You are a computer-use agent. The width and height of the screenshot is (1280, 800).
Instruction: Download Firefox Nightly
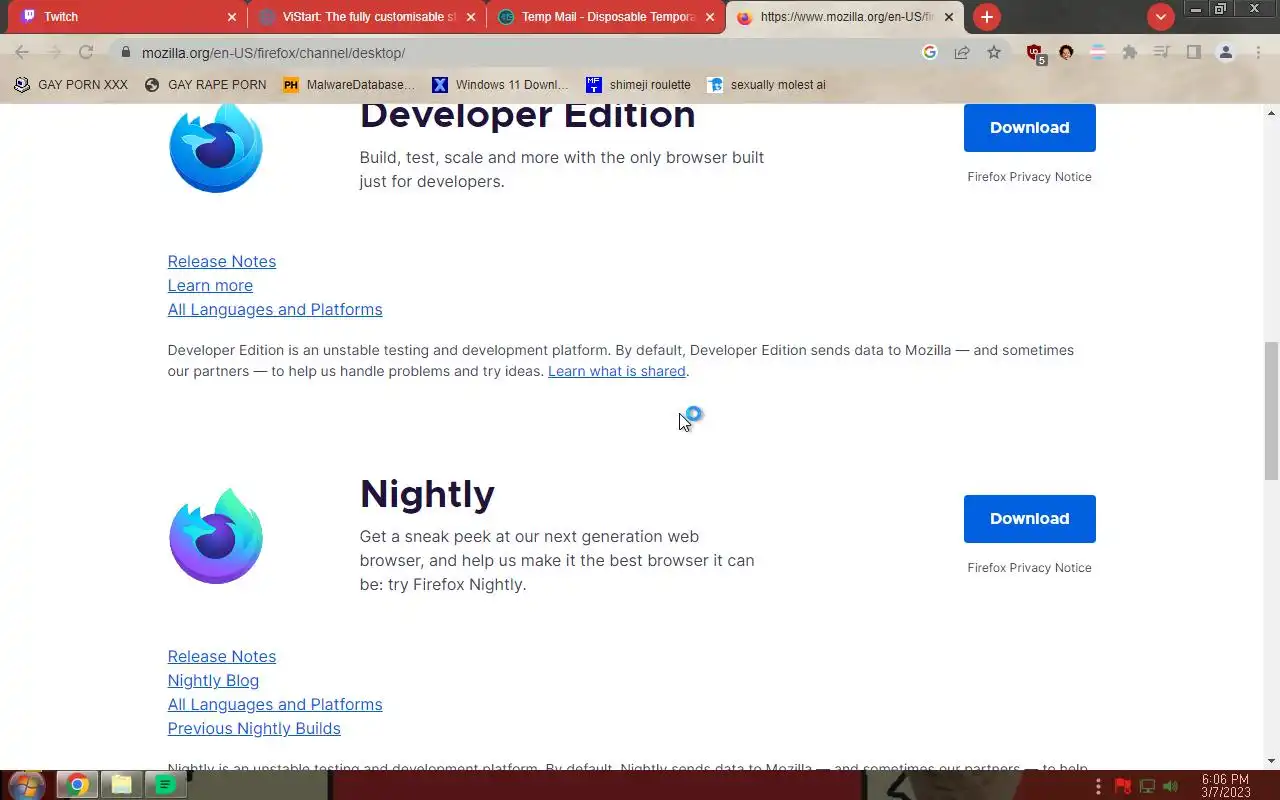tap(1029, 518)
